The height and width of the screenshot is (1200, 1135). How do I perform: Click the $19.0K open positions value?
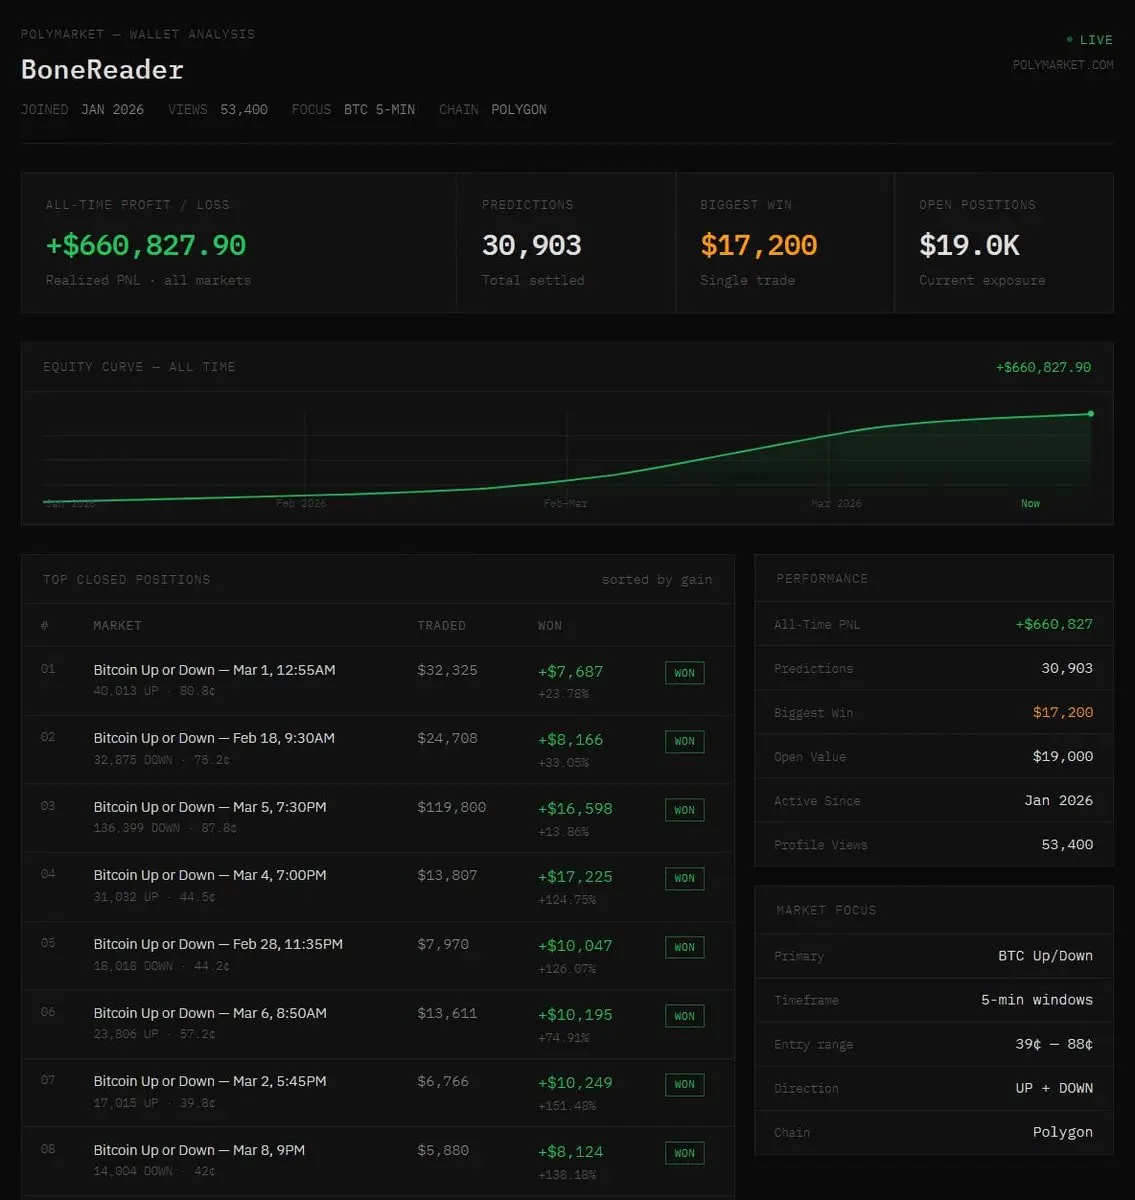[x=969, y=245]
